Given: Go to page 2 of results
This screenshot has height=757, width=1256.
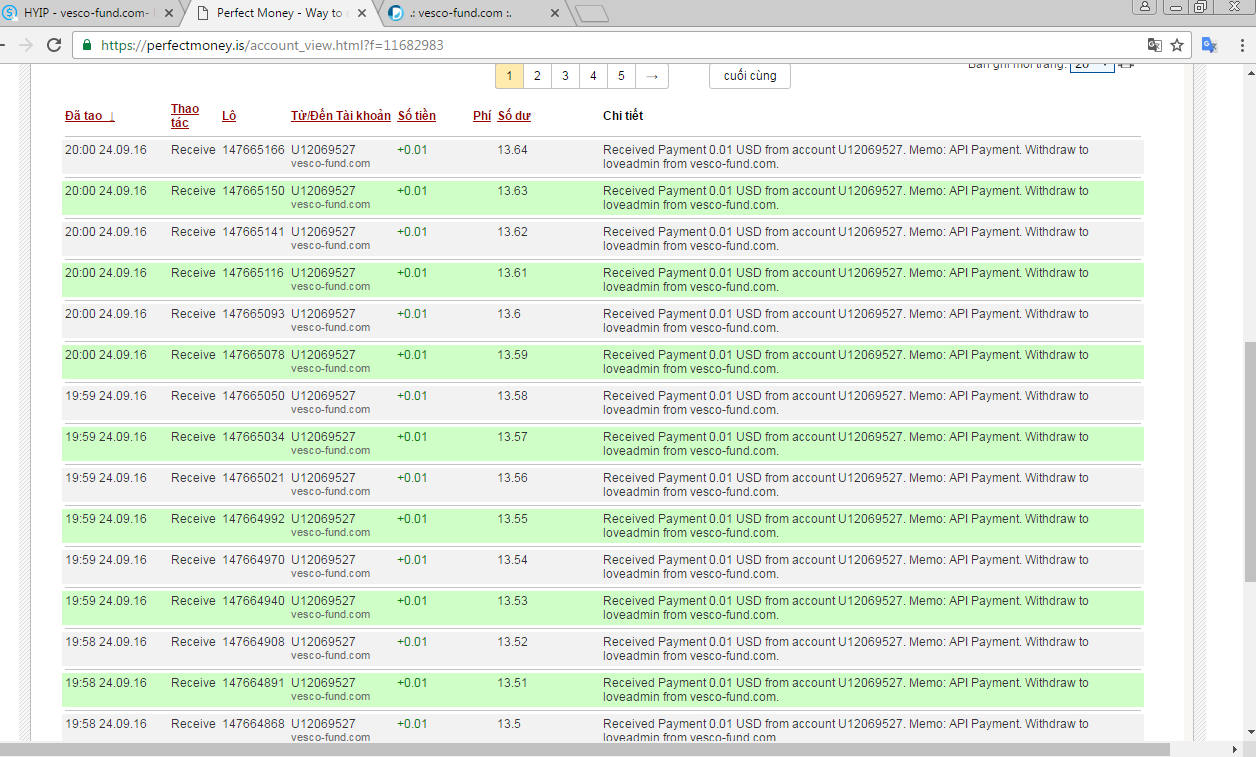Looking at the screenshot, I should click(x=537, y=76).
